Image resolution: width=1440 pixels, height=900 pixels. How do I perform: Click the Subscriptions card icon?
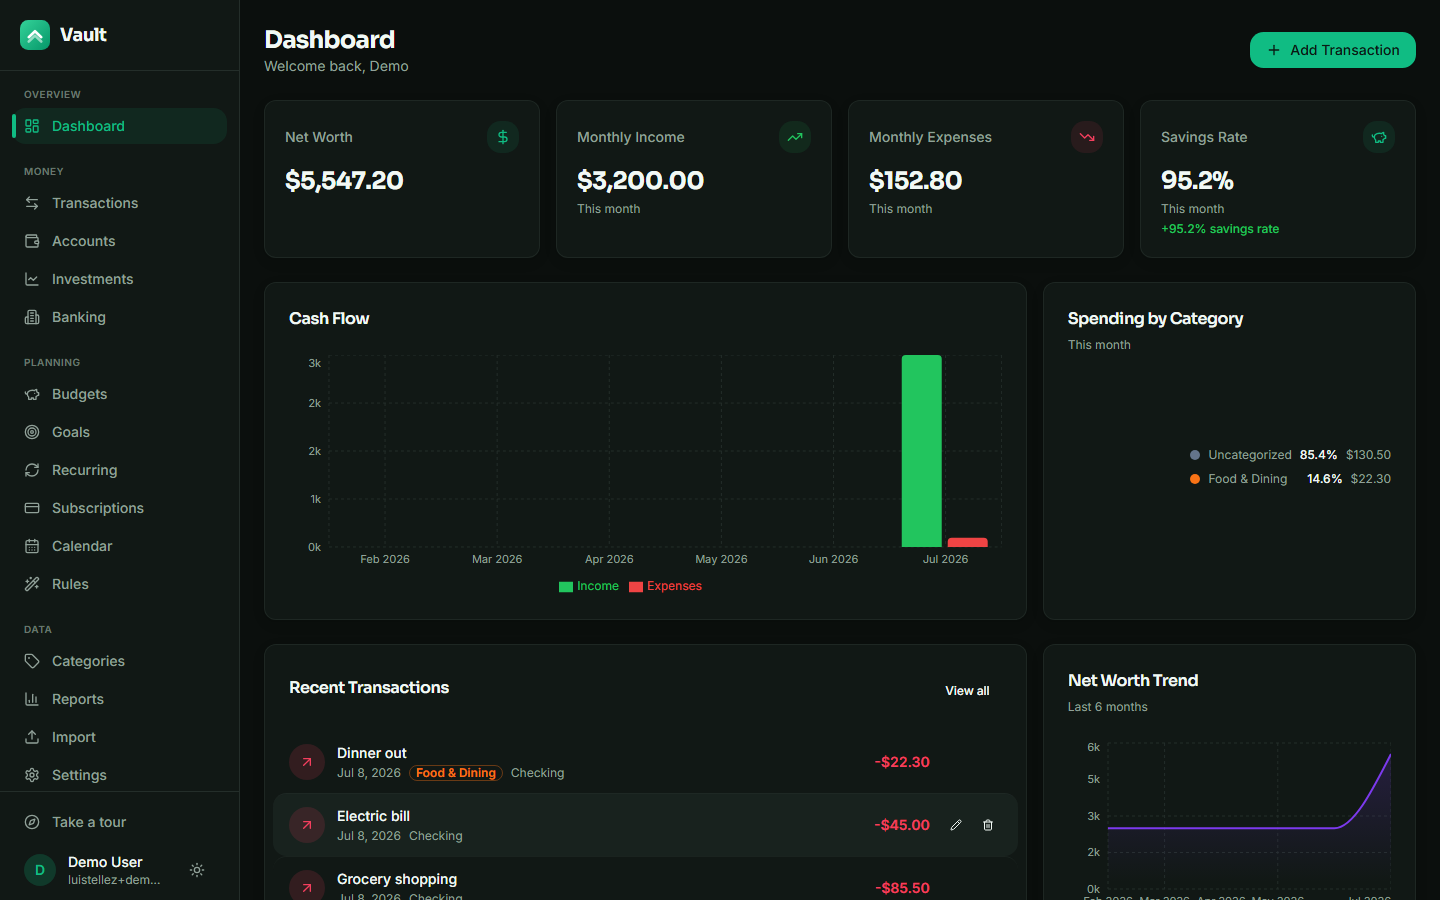32,508
